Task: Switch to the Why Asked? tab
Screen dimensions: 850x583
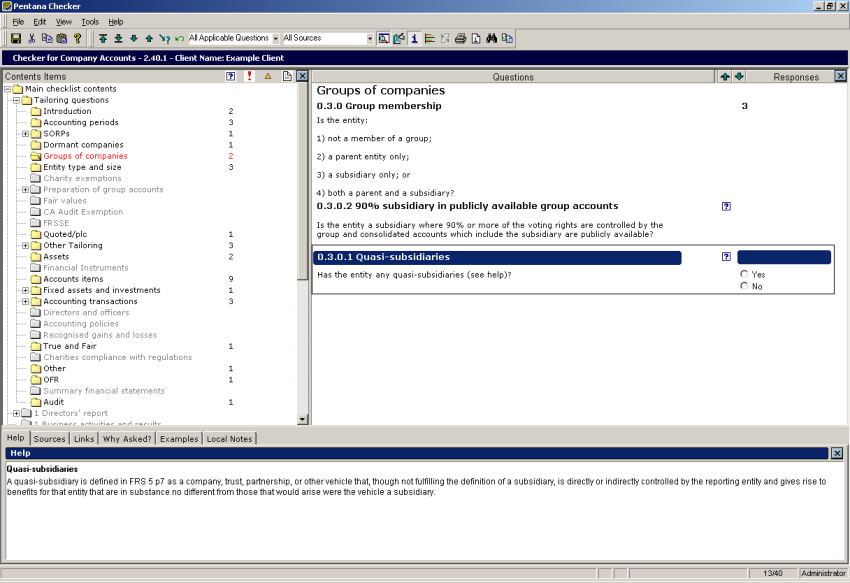Action: [127, 438]
